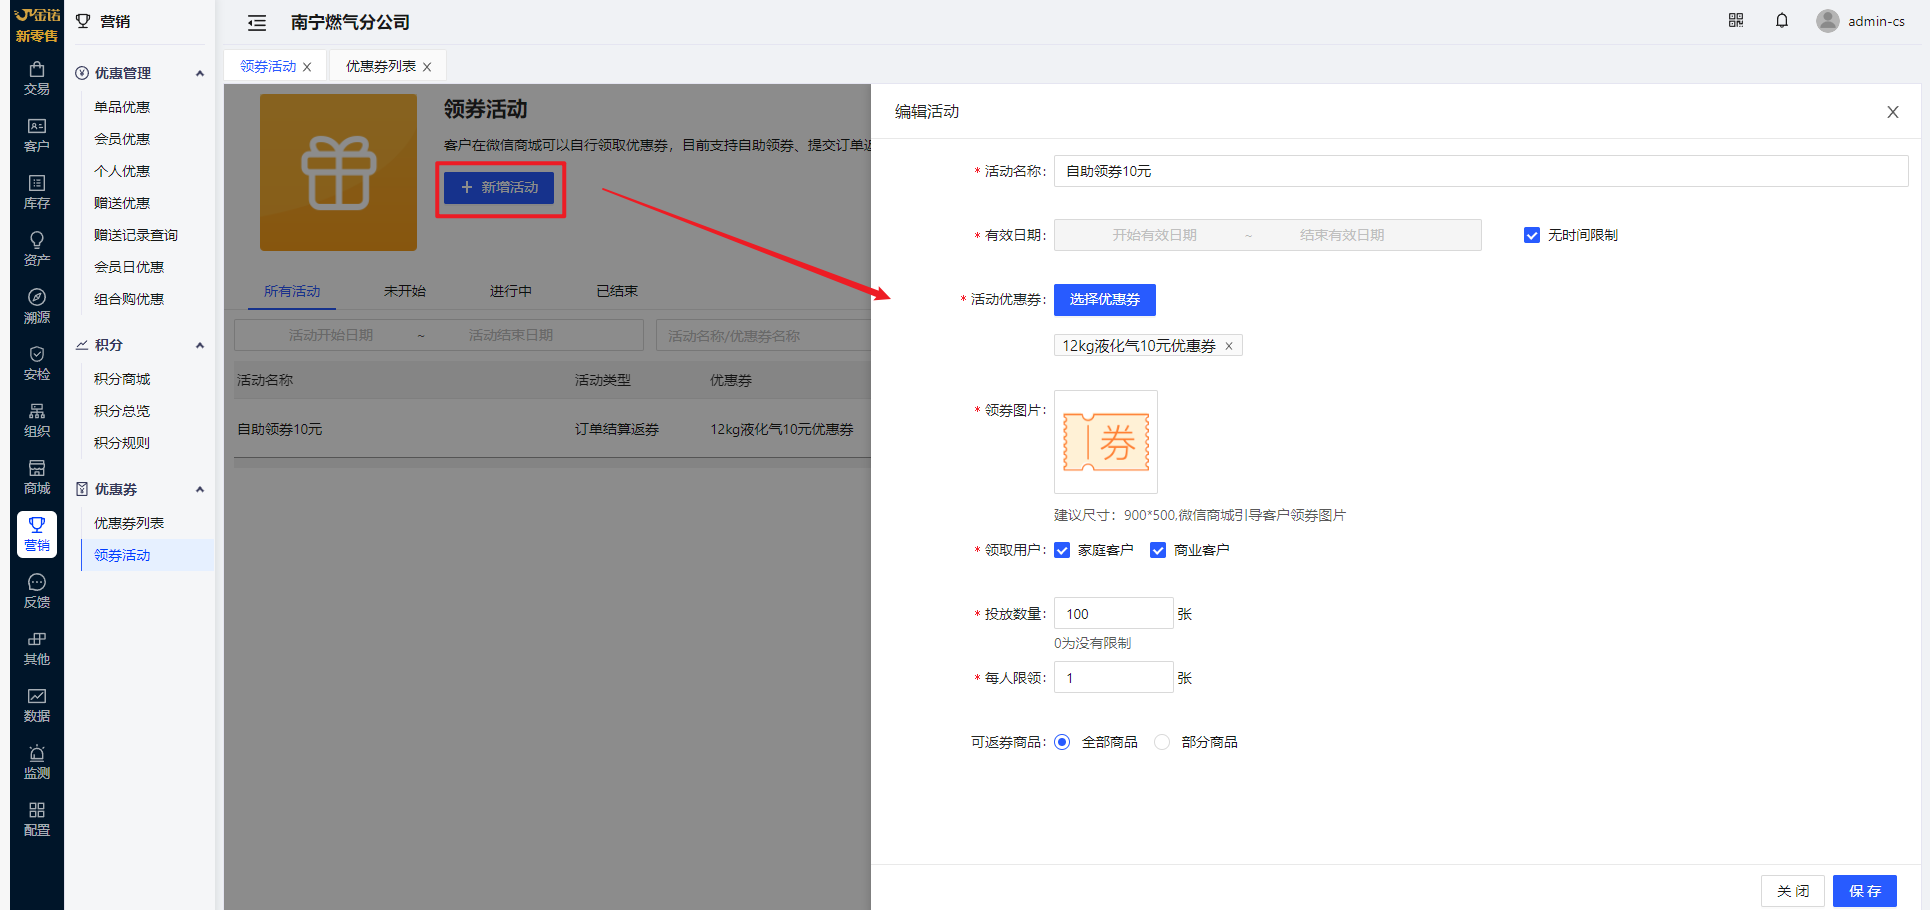The image size is (1930, 910).
Task: Save the activity with 保存 button
Action: [x=1864, y=890]
